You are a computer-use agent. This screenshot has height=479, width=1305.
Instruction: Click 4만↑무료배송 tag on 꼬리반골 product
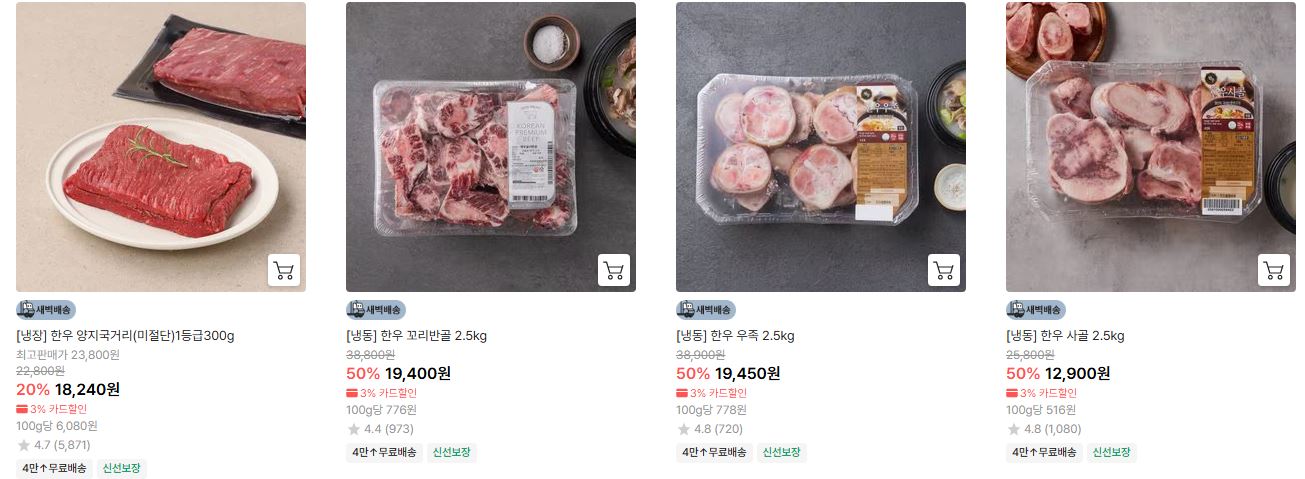pyautogui.click(x=384, y=453)
